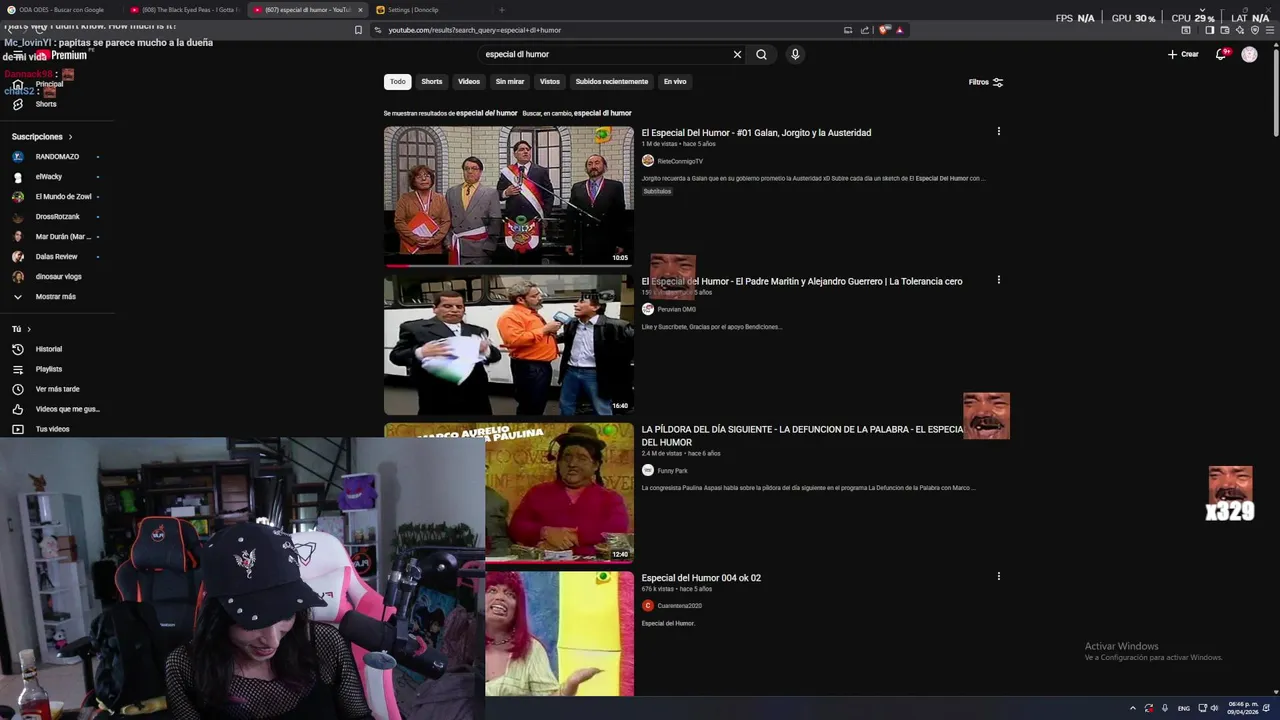This screenshot has width=1280, height=720.
Task: Open more options for Galan Jorgito video
Action: [998, 131]
